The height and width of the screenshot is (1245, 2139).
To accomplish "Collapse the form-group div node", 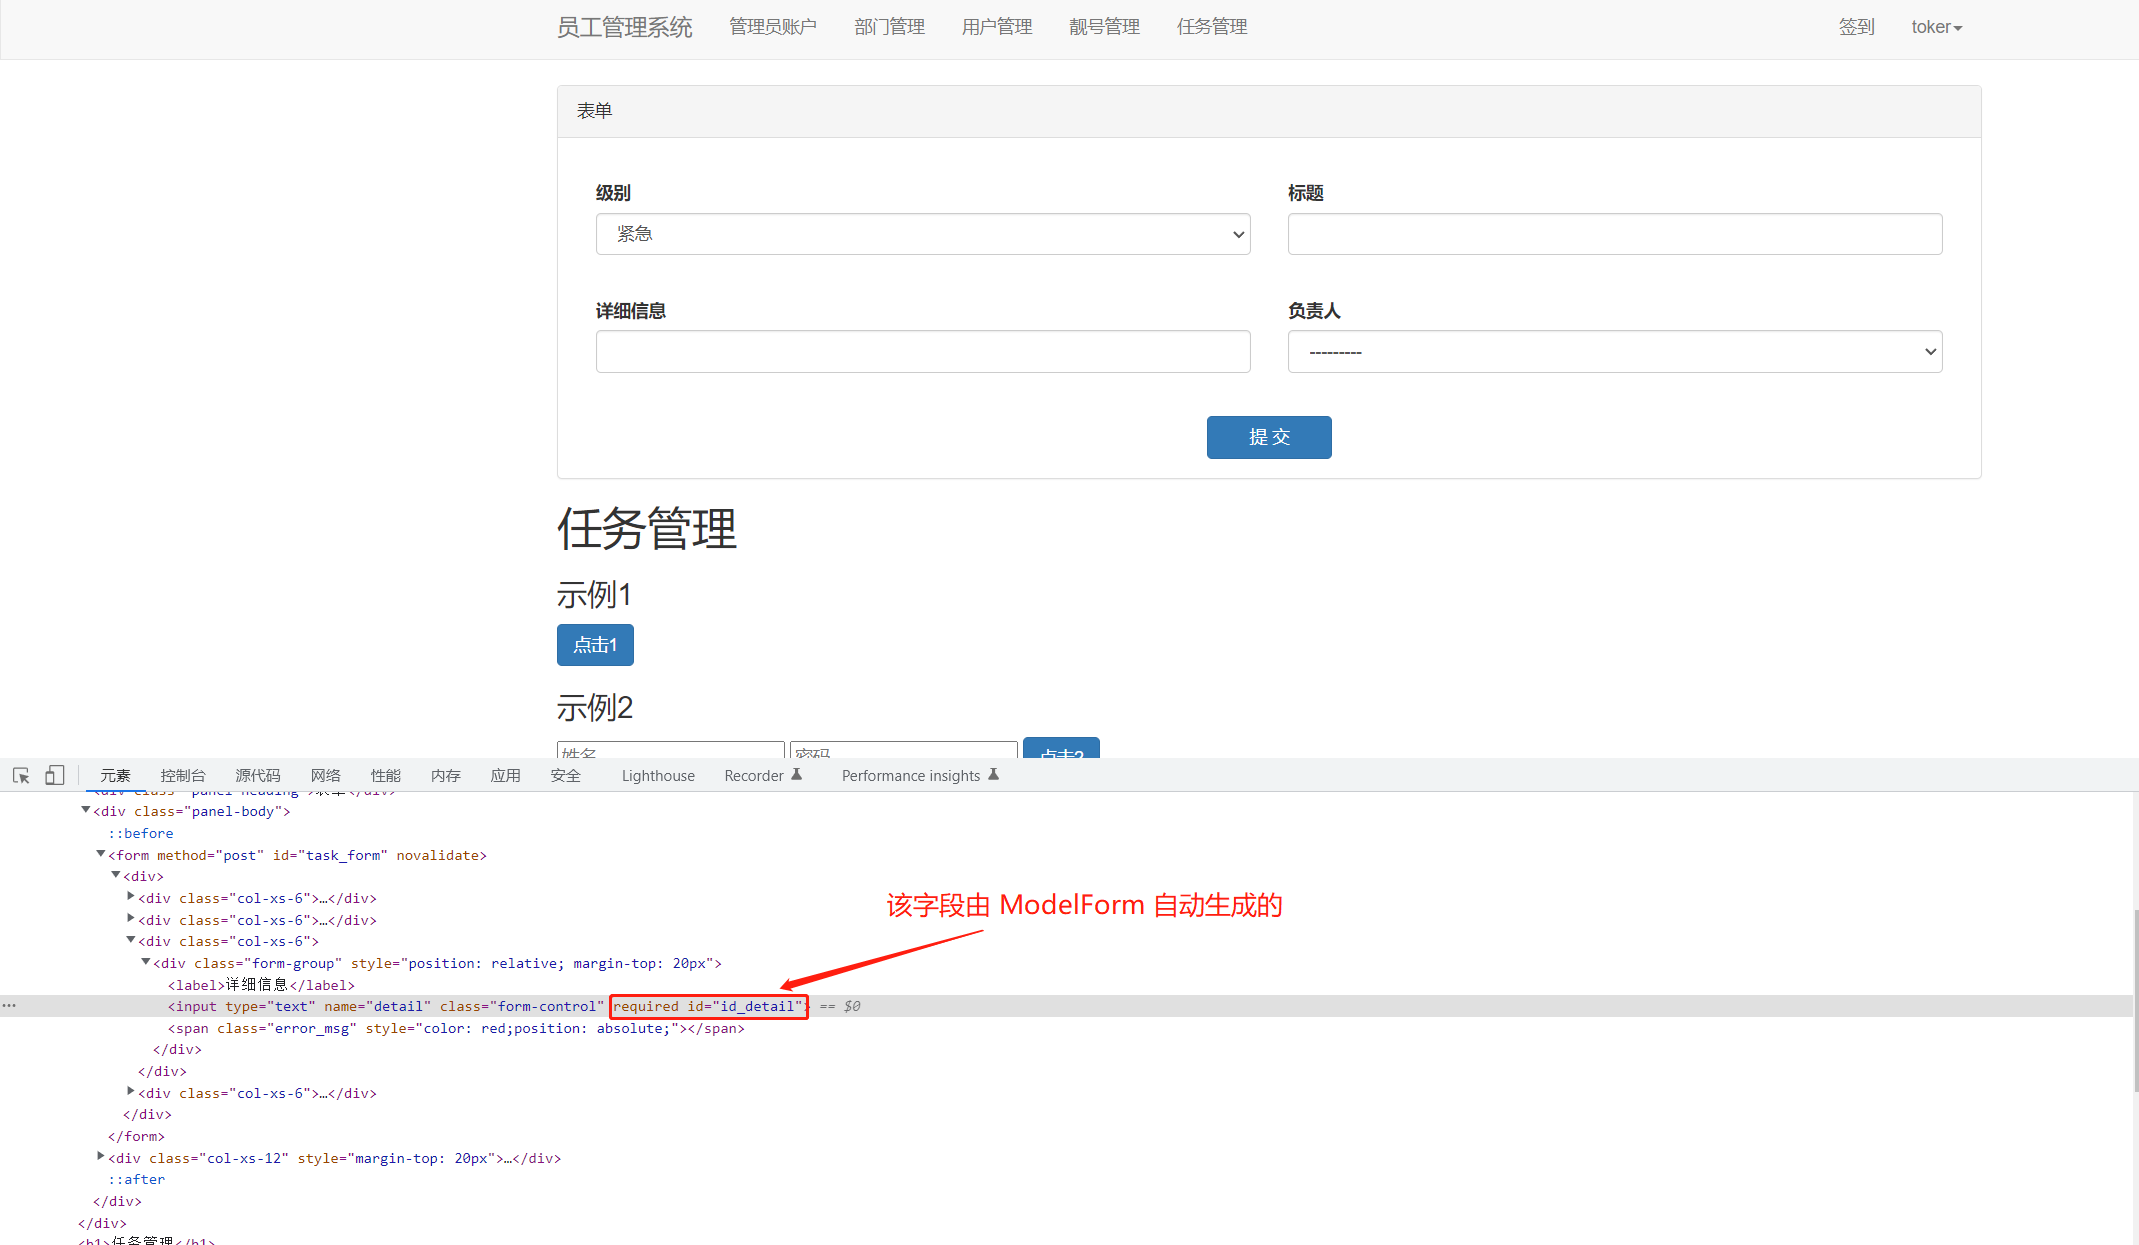I will click(x=146, y=962).
